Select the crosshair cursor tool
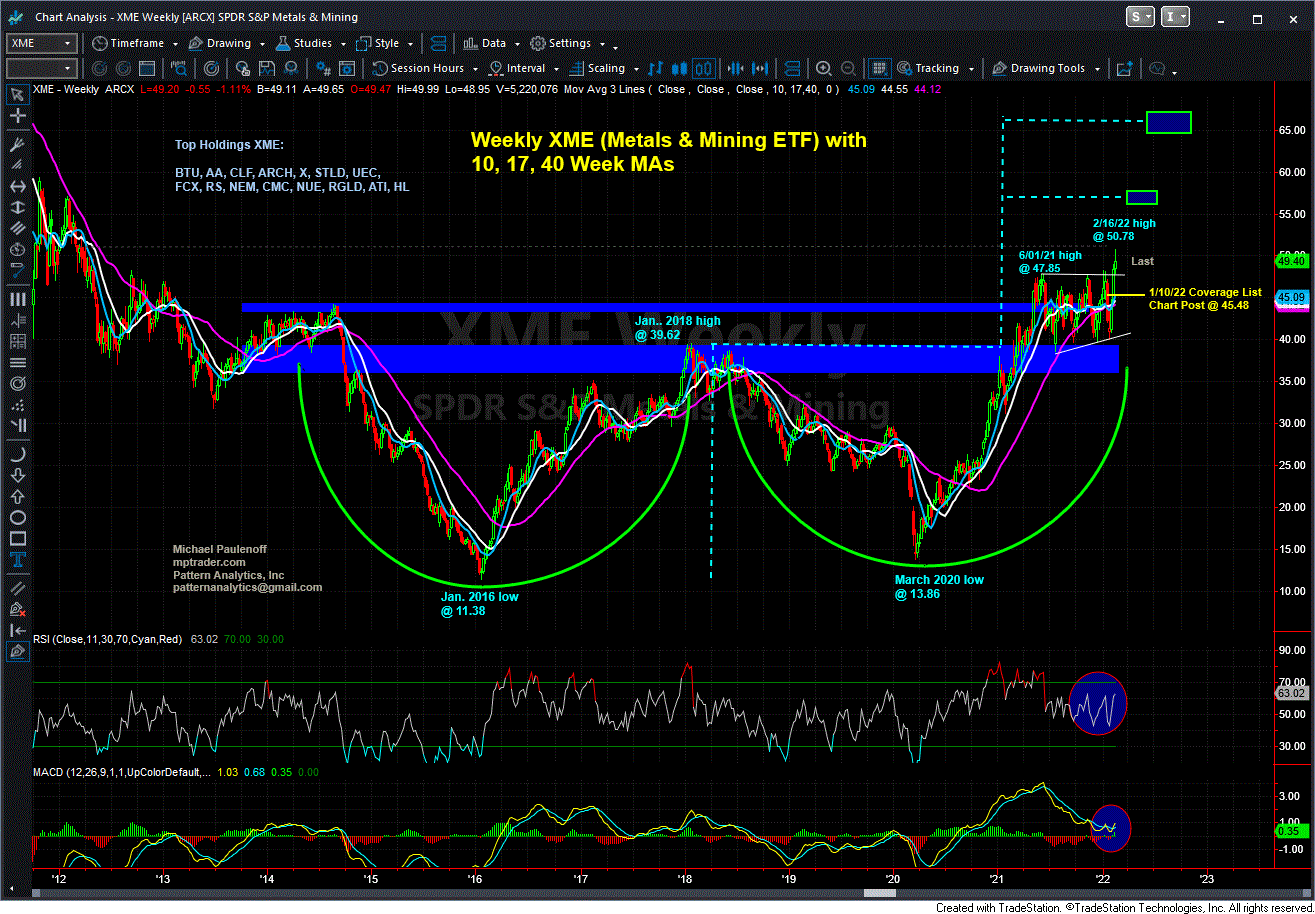Screen dimensions: 1315x914 pos(18,116)
